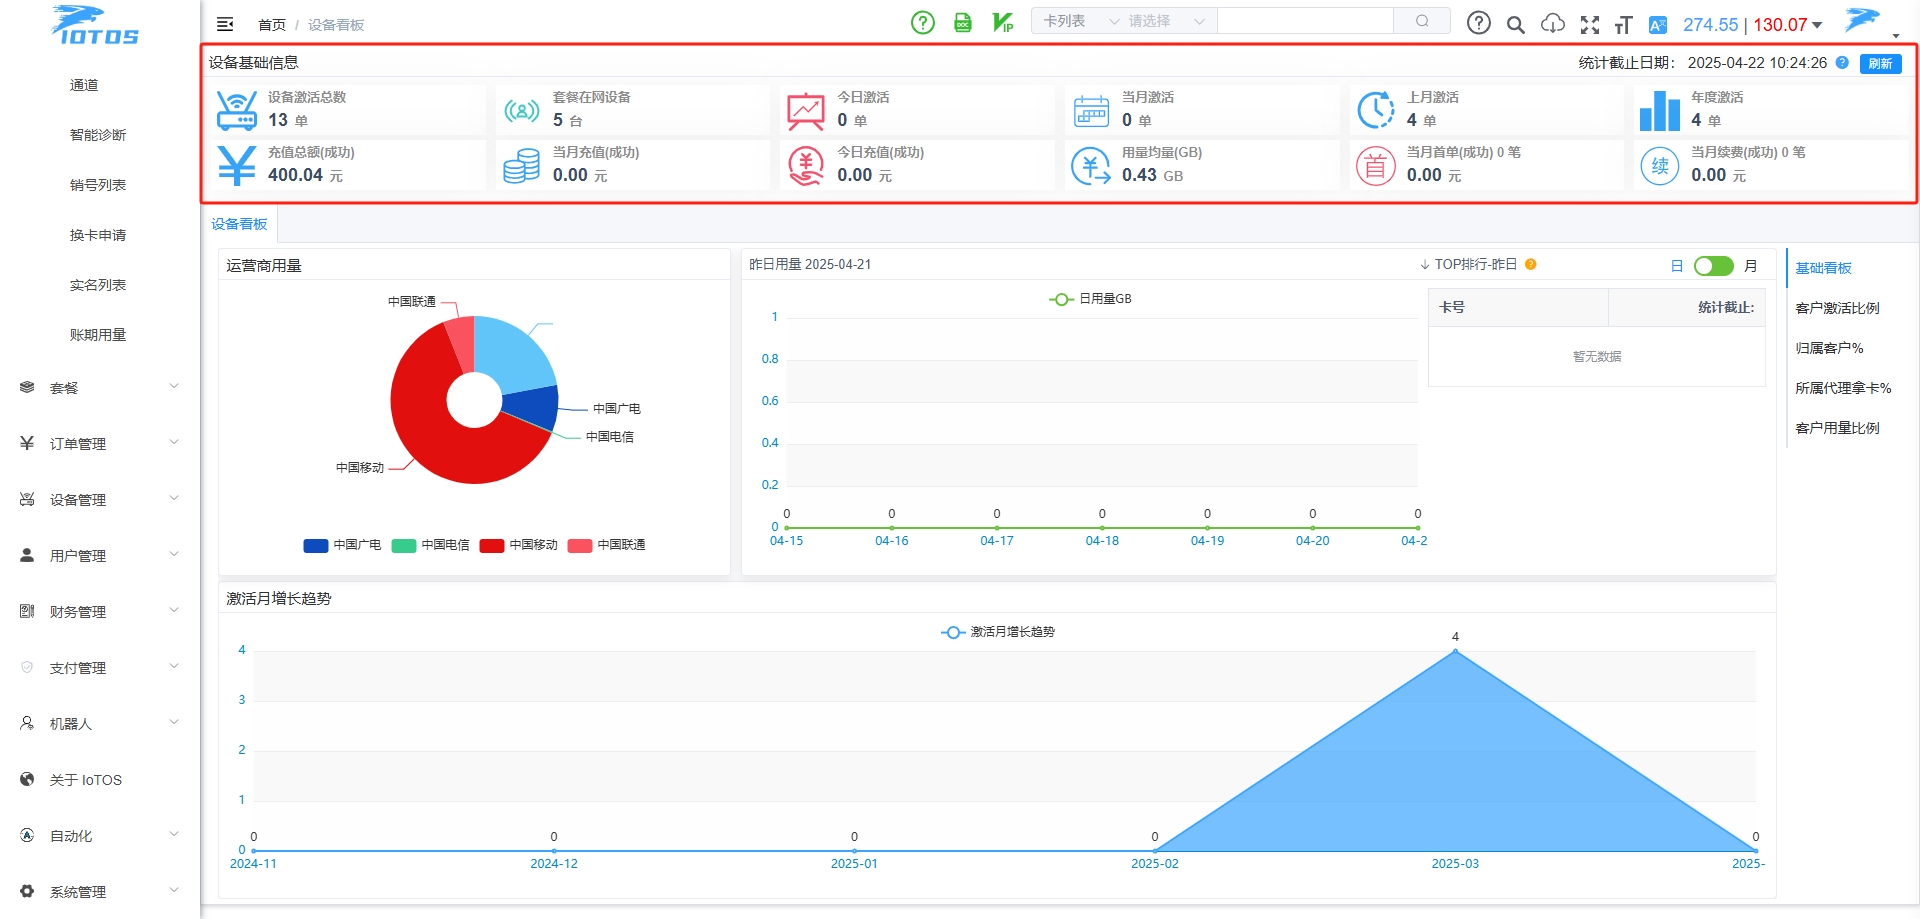Click the header search input field

[x=1305, y=21]
